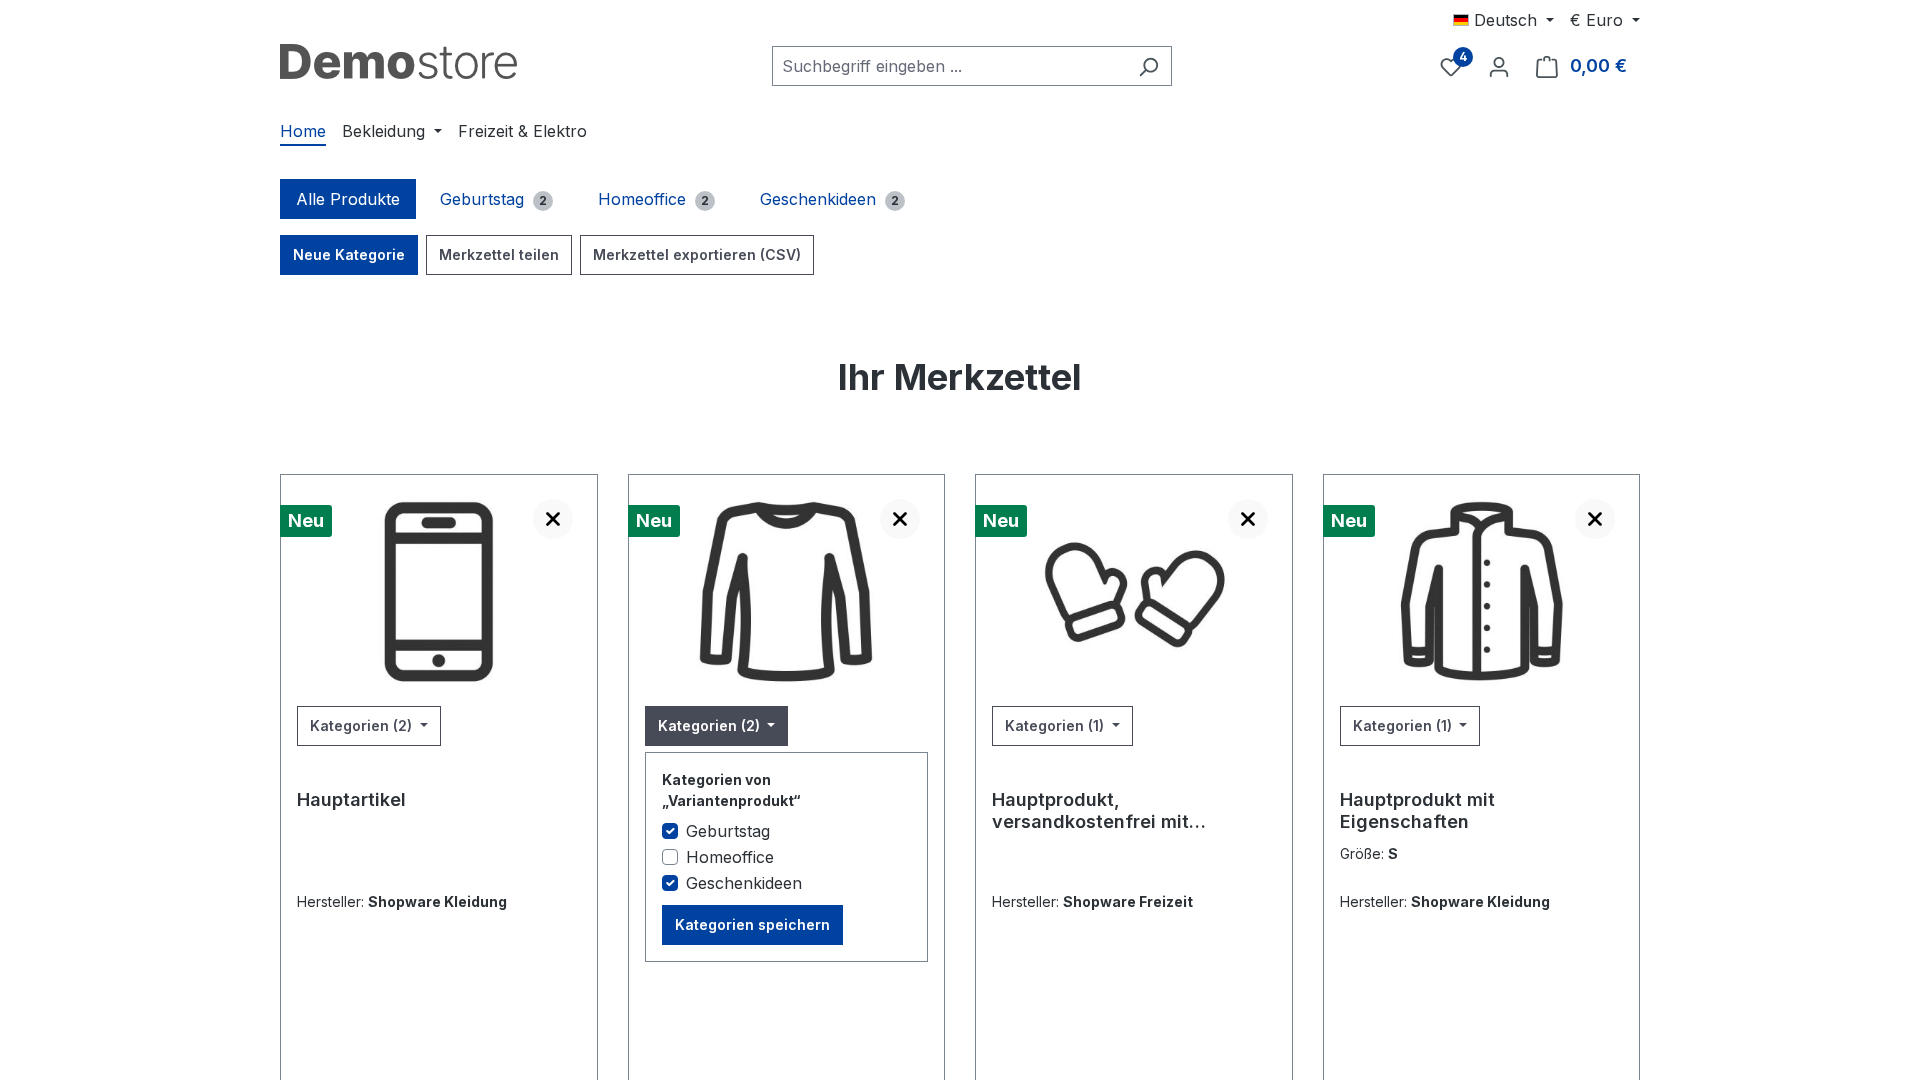The width and height of the screenshot is (1920, 1080).
Task: Open Freizeit & Elektro navigation link
Action: [522, 131]
